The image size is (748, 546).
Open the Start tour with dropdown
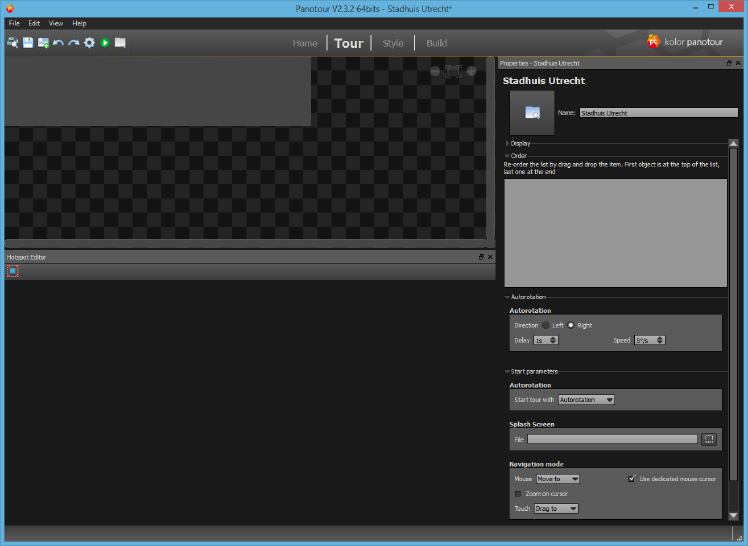coord(586,400)
